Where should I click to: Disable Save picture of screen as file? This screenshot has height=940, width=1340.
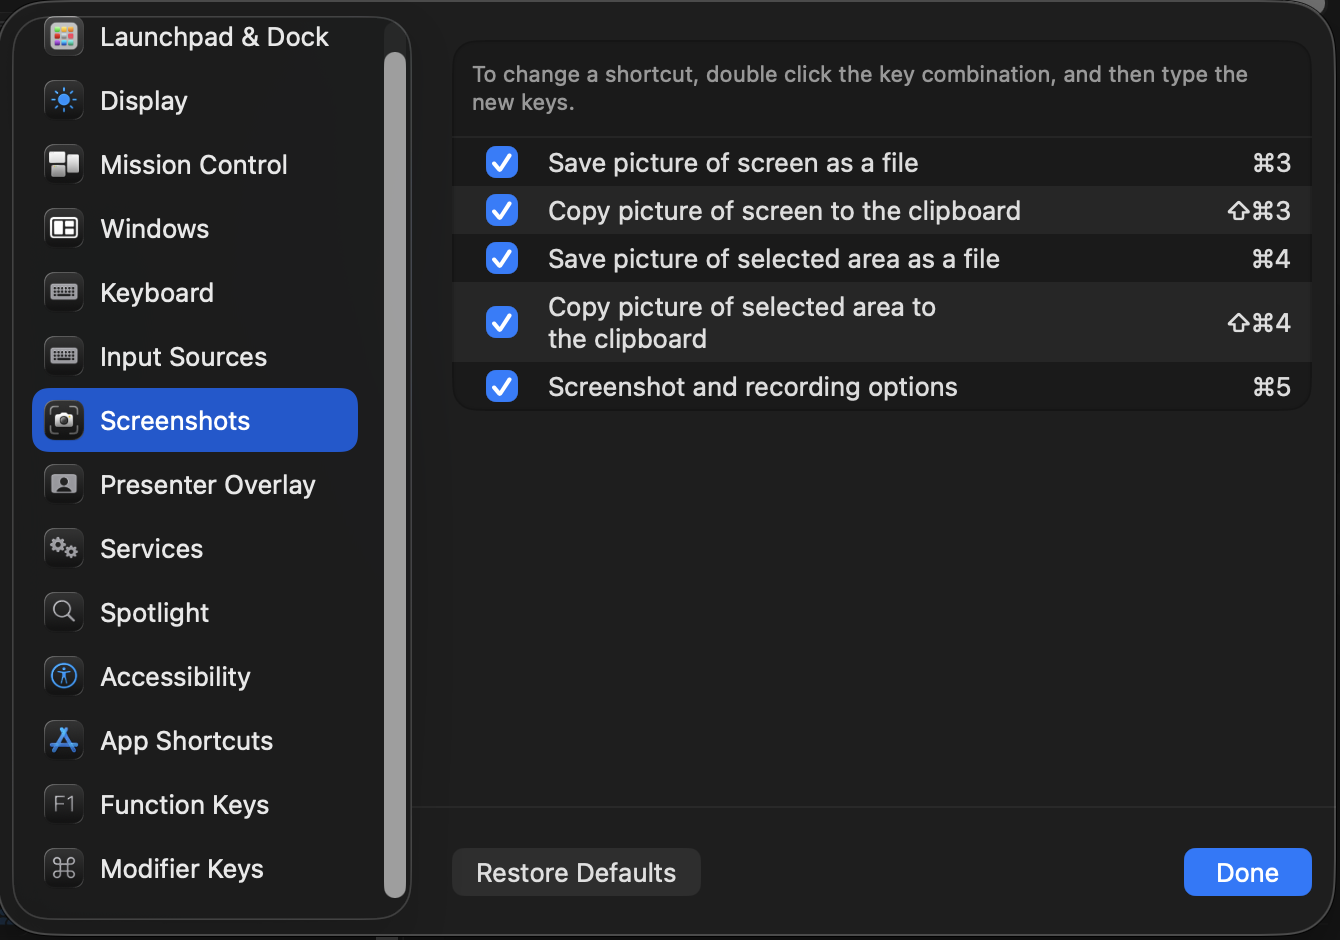[x=502, y=163]
